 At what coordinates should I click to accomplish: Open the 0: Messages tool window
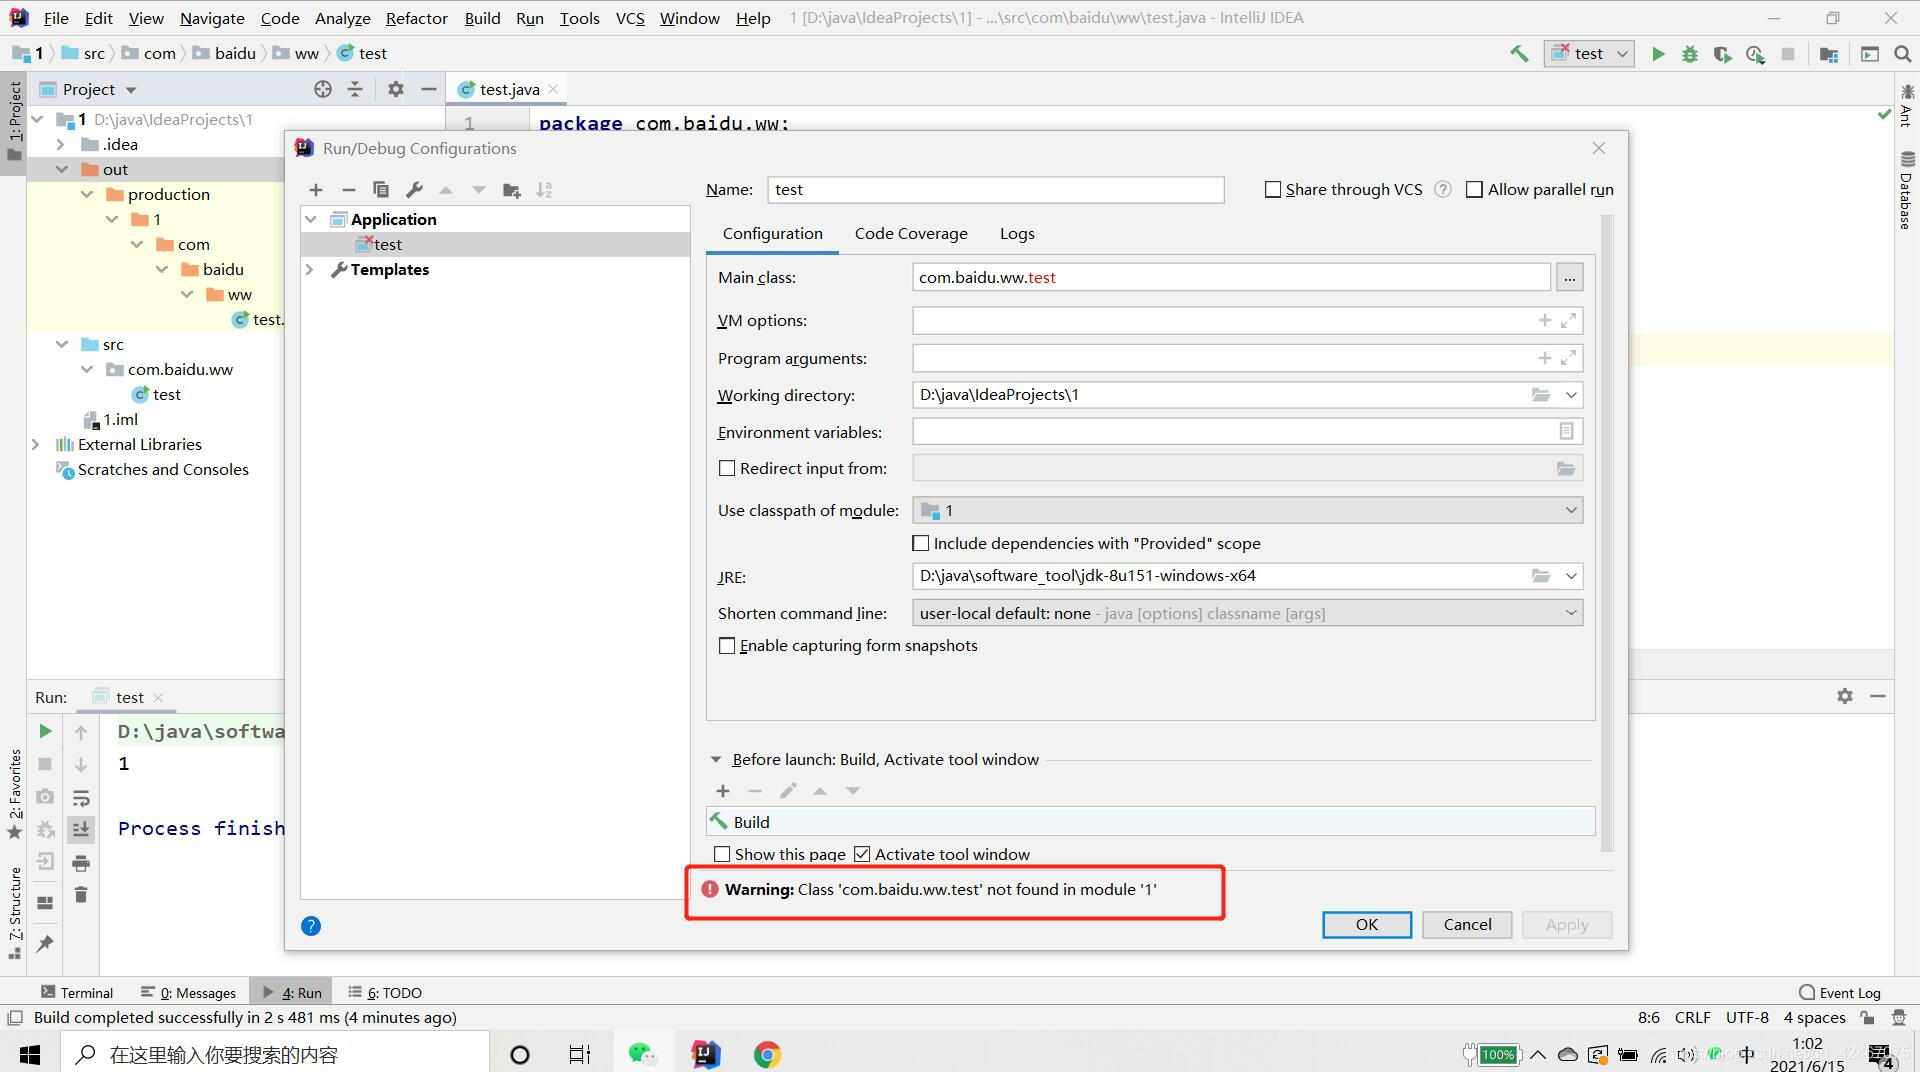tap(189, 992)
